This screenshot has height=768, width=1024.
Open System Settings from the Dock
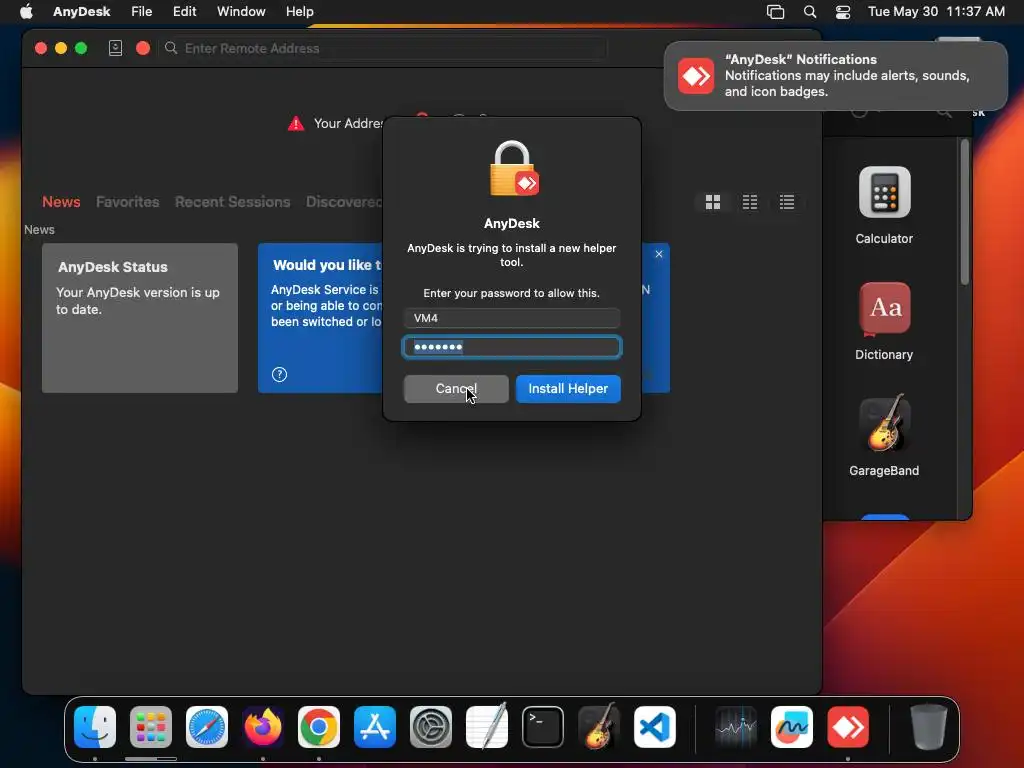point(431,727)
